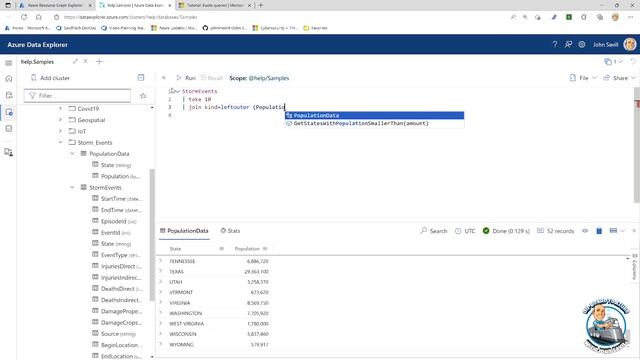The image size is (640, 360).
Task: Refresh the browser page
Action: point(24,17)
